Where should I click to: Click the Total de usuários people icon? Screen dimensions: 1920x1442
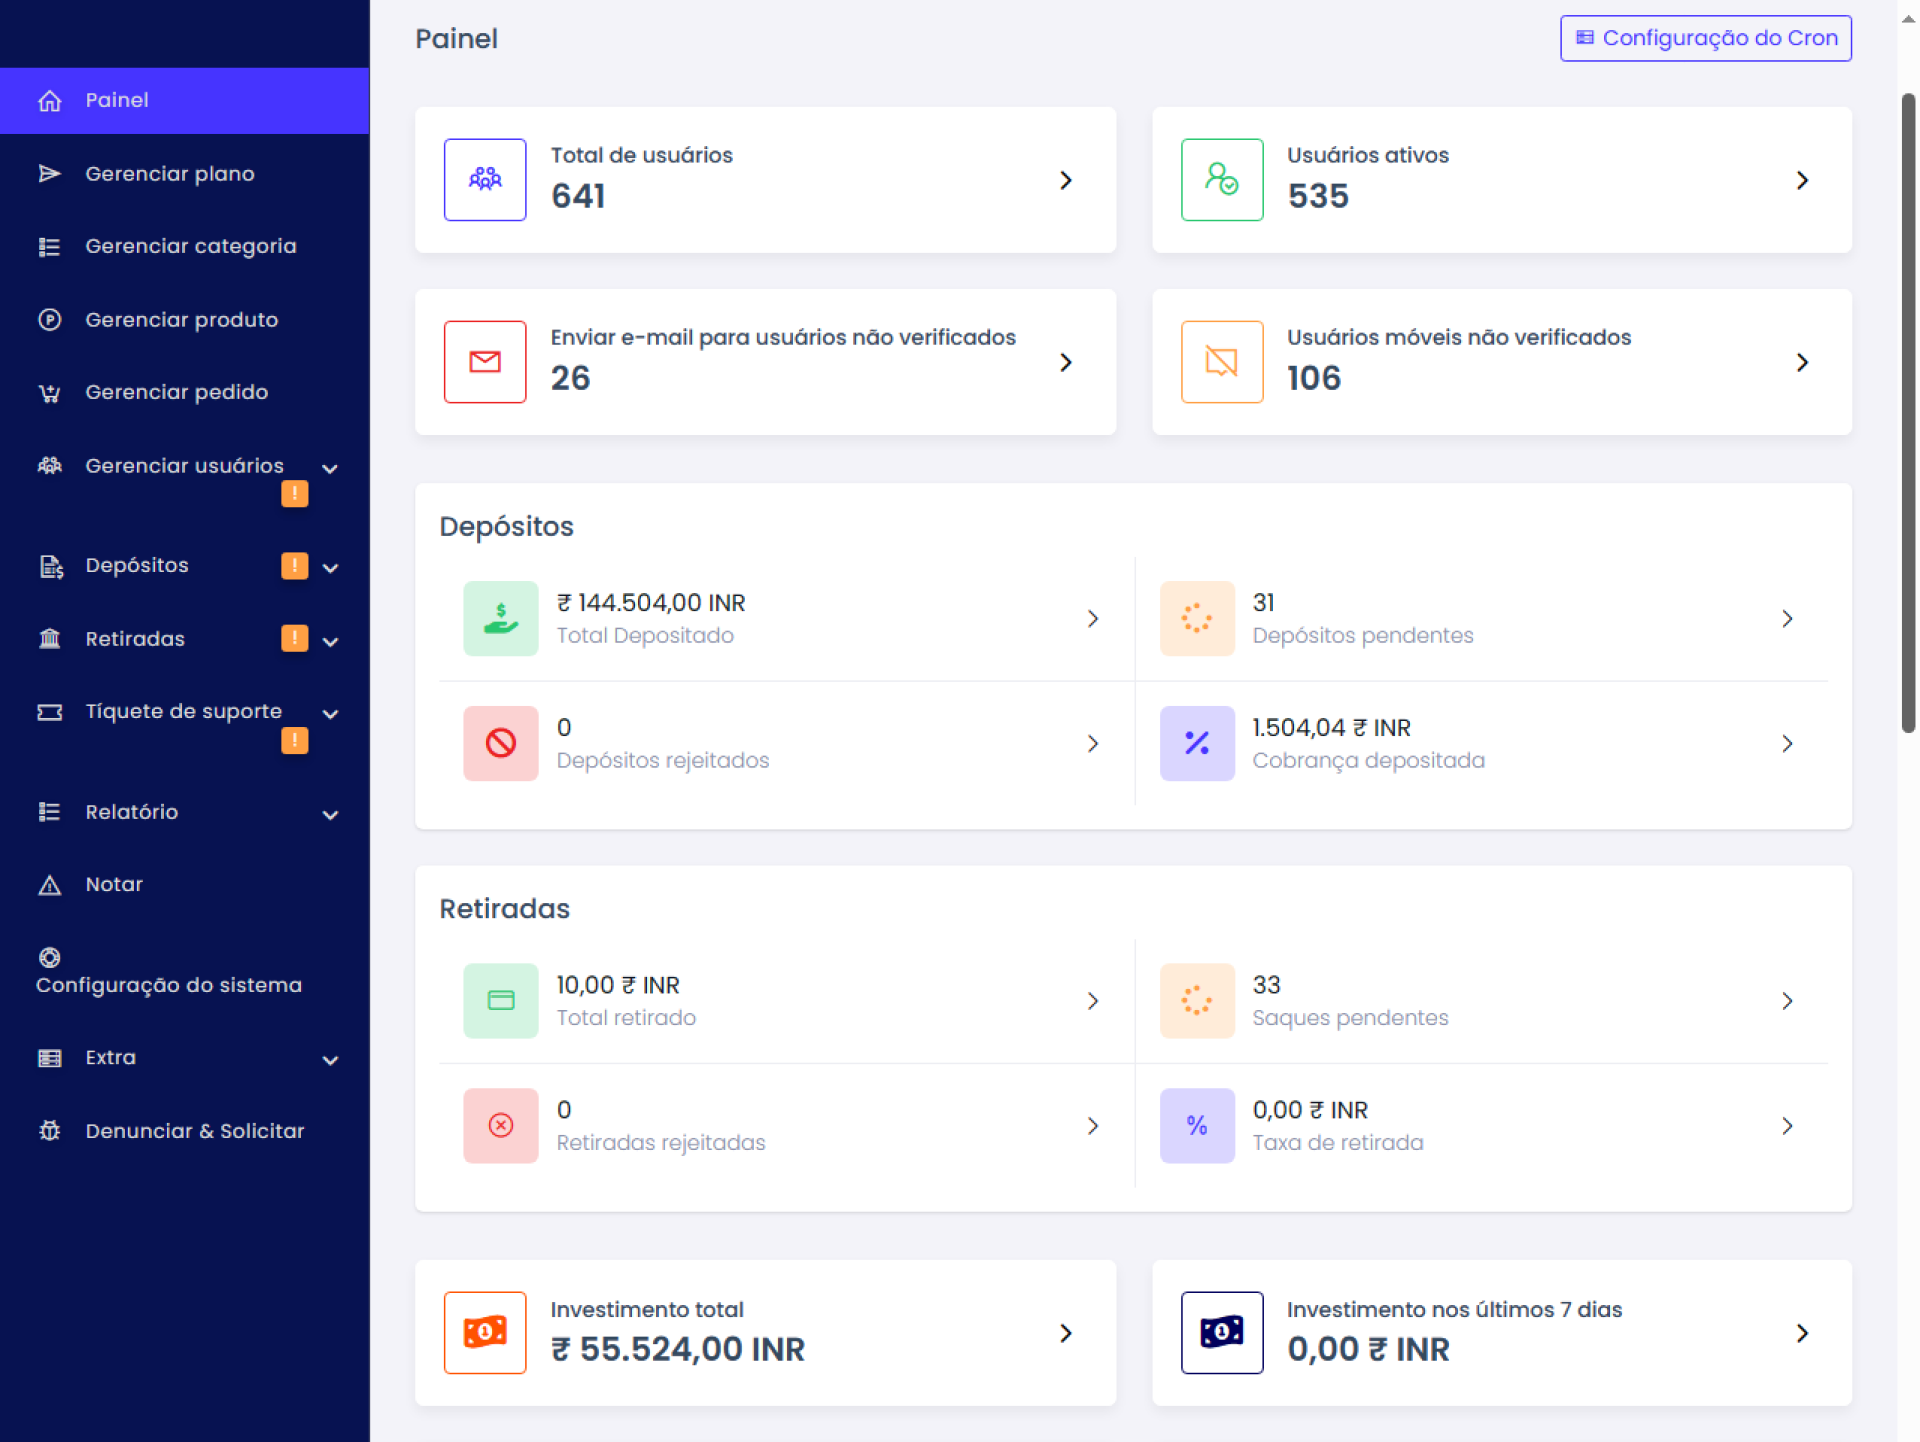(x=485, y=180)
